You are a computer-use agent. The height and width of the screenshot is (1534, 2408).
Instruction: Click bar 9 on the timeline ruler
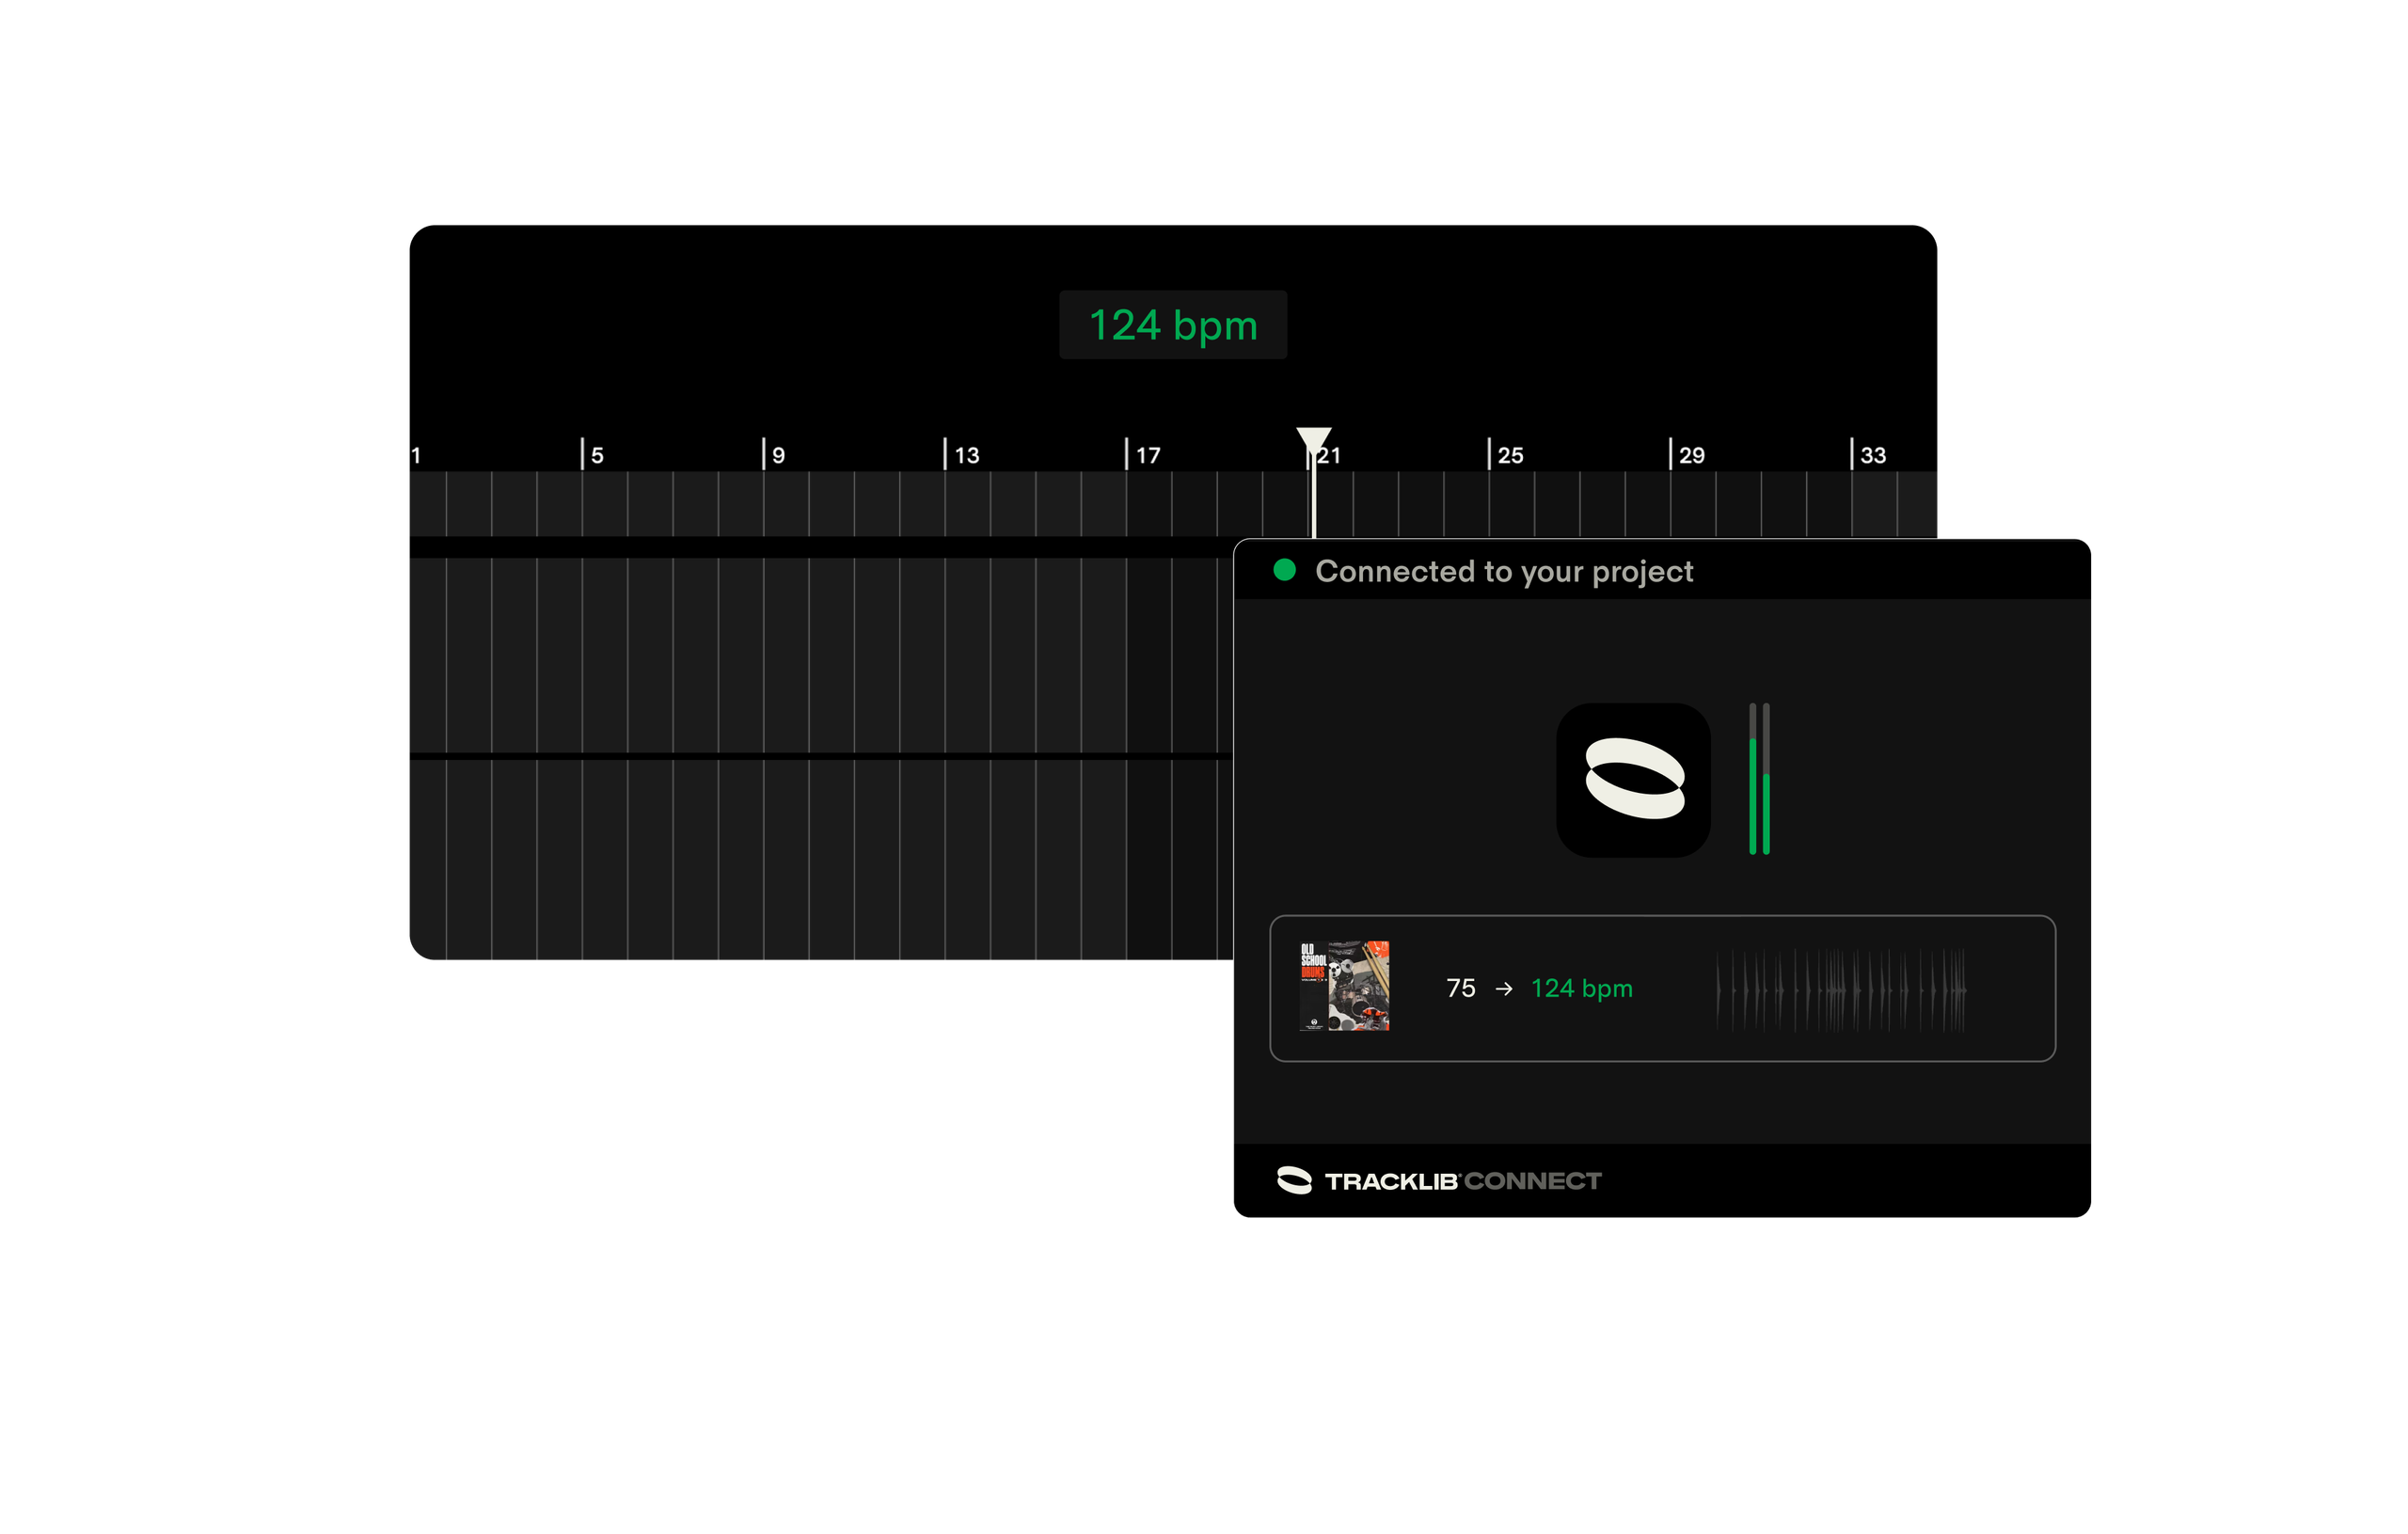[x=777, y=455]
